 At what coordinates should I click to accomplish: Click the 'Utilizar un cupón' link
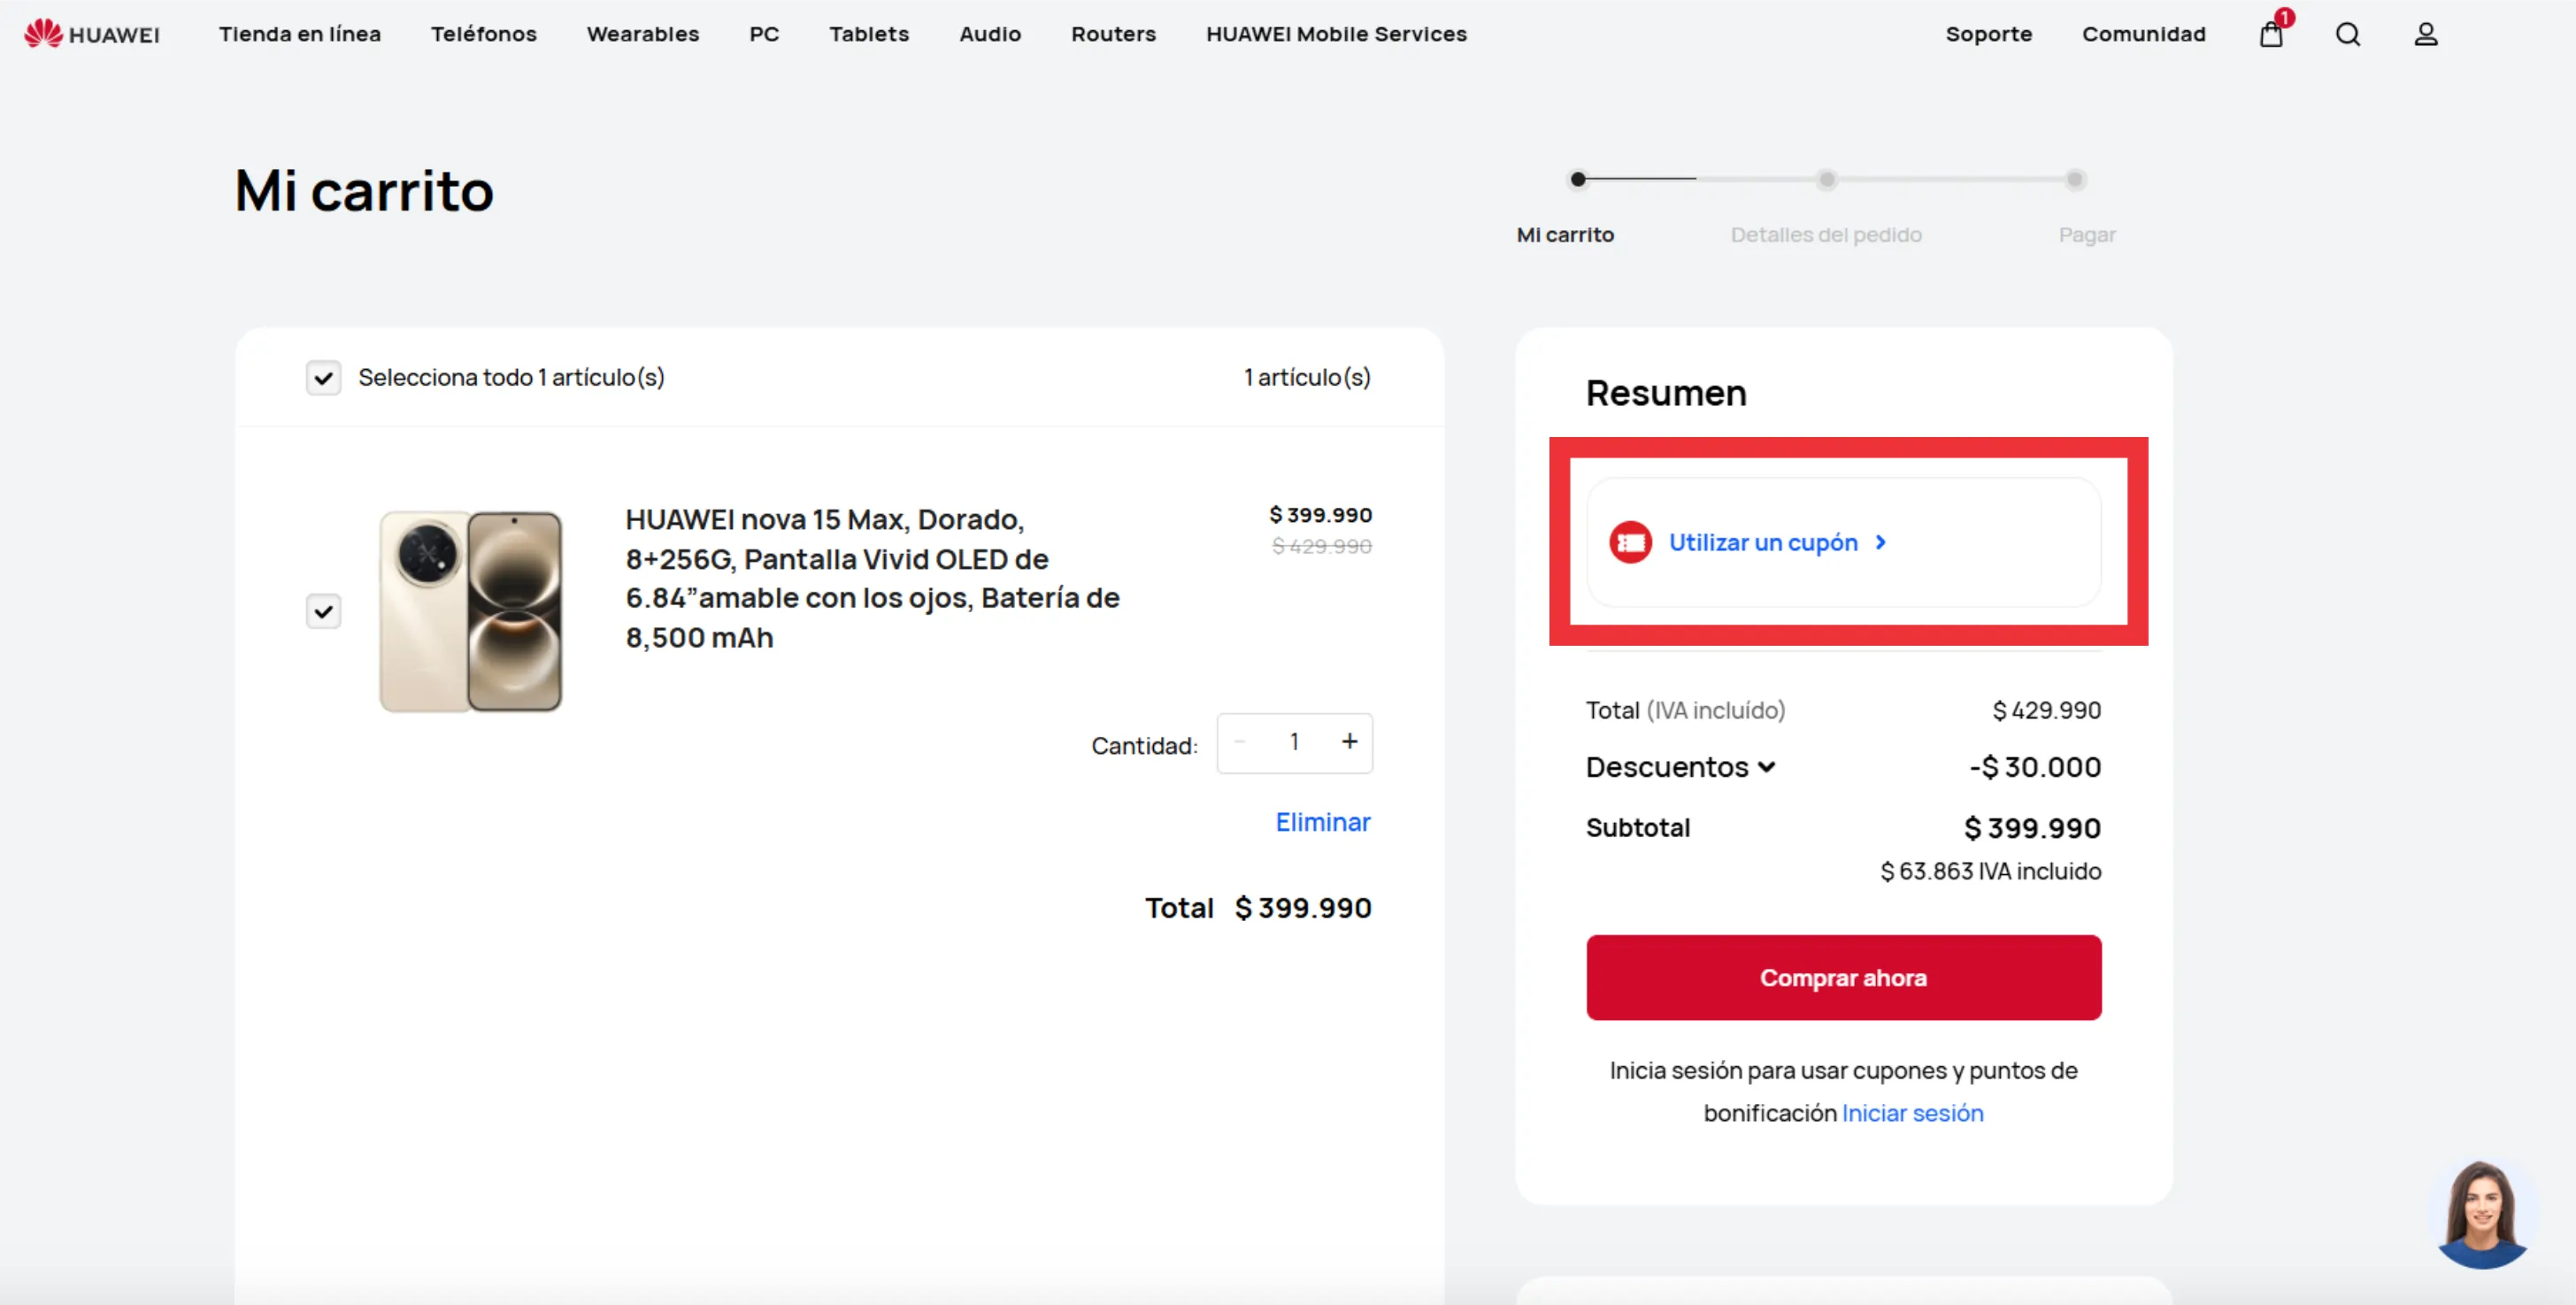[1762, 542]
